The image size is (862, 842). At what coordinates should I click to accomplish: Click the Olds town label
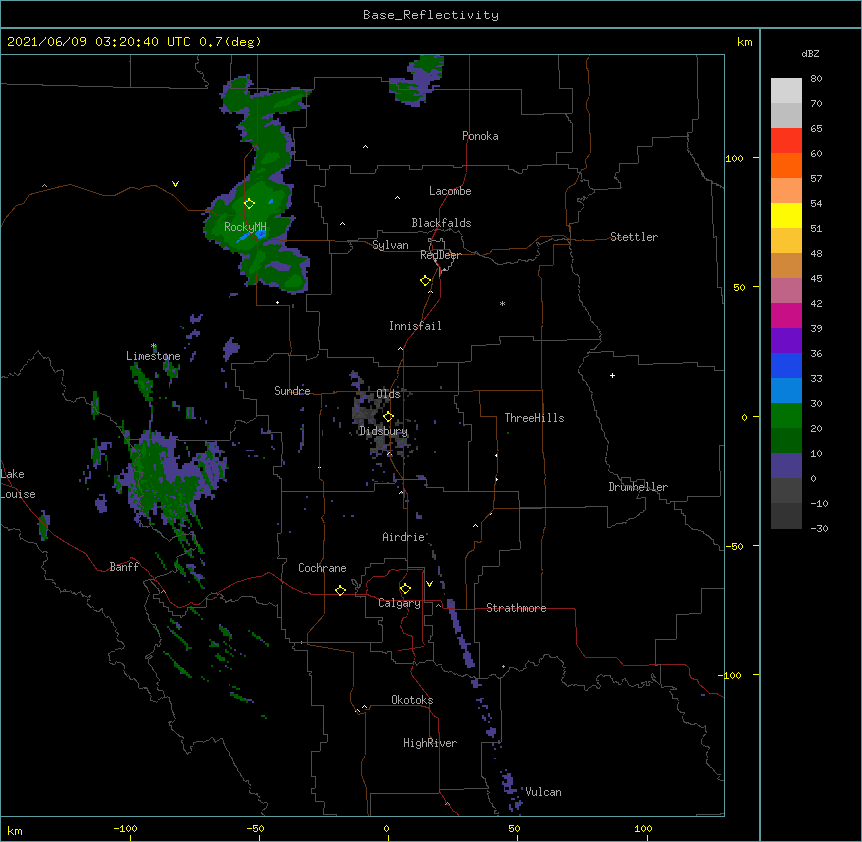[389, 394]
